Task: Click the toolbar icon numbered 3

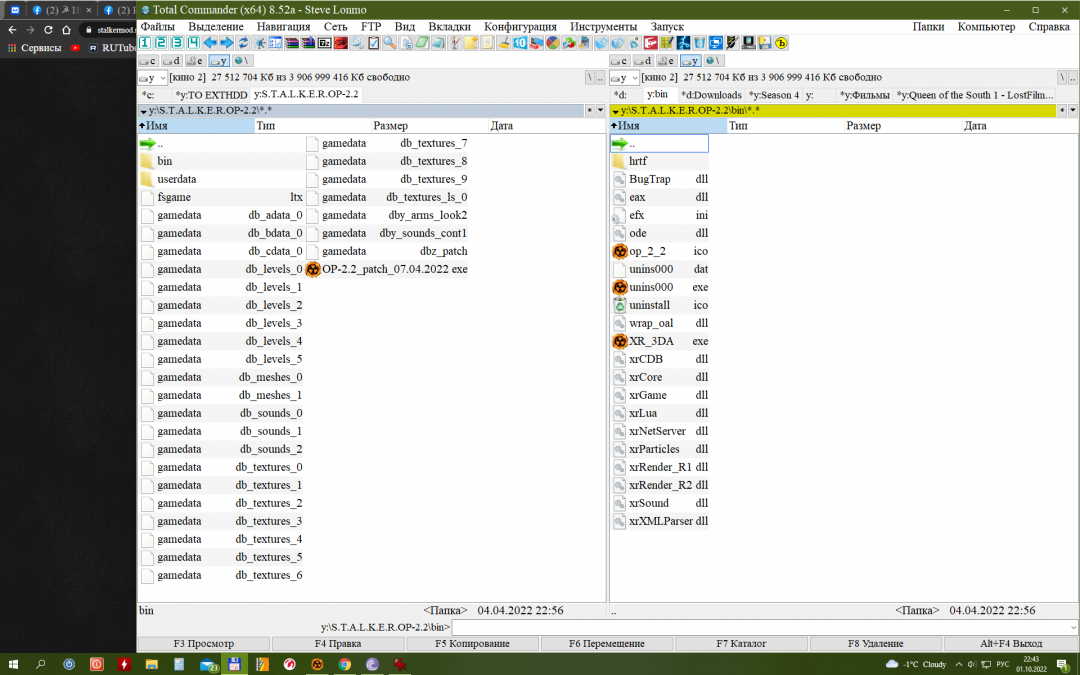Action: (x=178, y=43)
